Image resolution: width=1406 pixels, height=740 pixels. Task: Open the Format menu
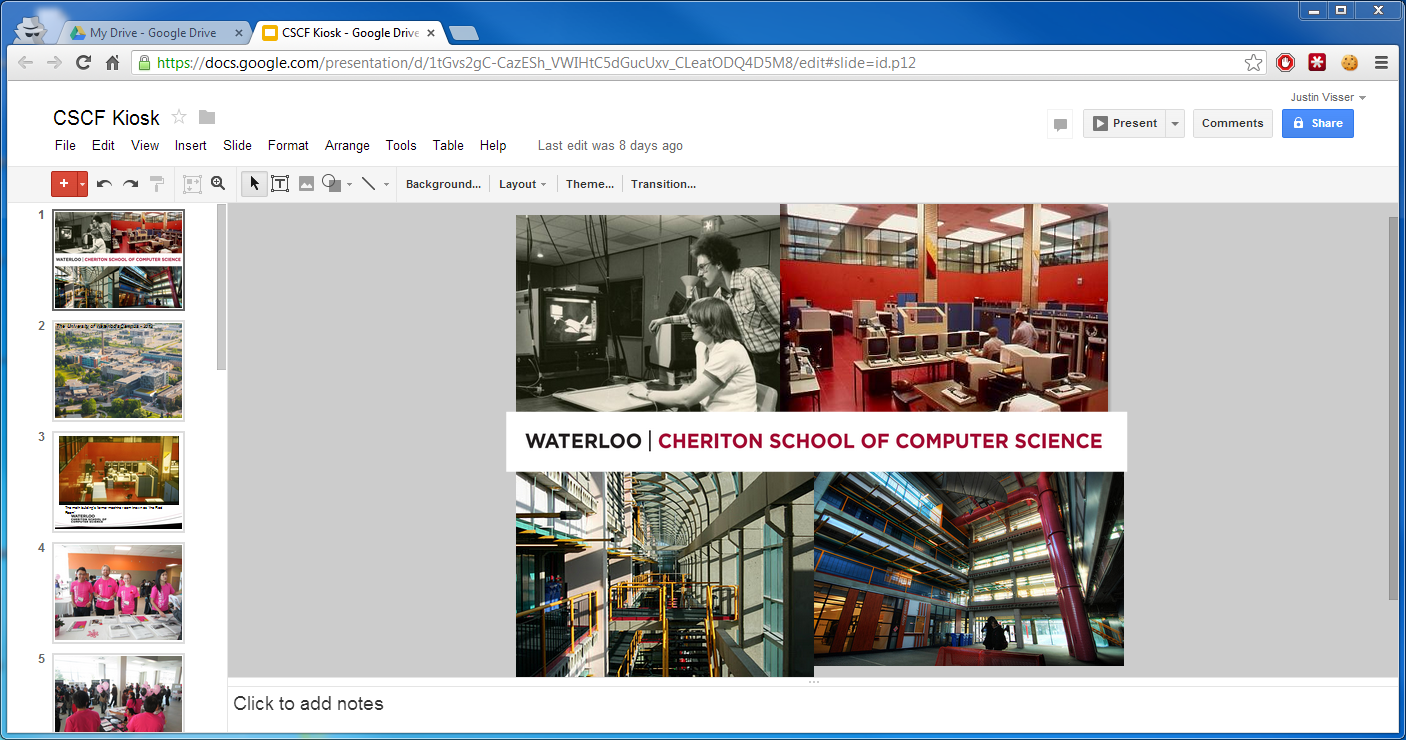[x=288, y=145]
